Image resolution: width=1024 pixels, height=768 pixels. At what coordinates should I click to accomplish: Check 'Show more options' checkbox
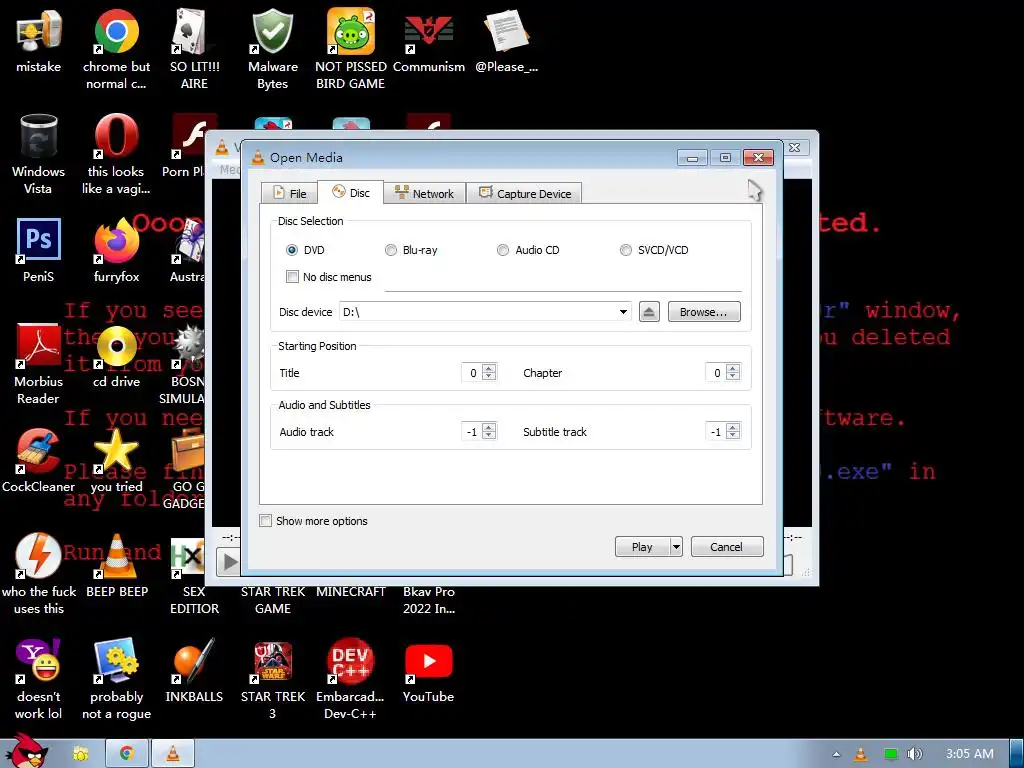tap(265, 520)
